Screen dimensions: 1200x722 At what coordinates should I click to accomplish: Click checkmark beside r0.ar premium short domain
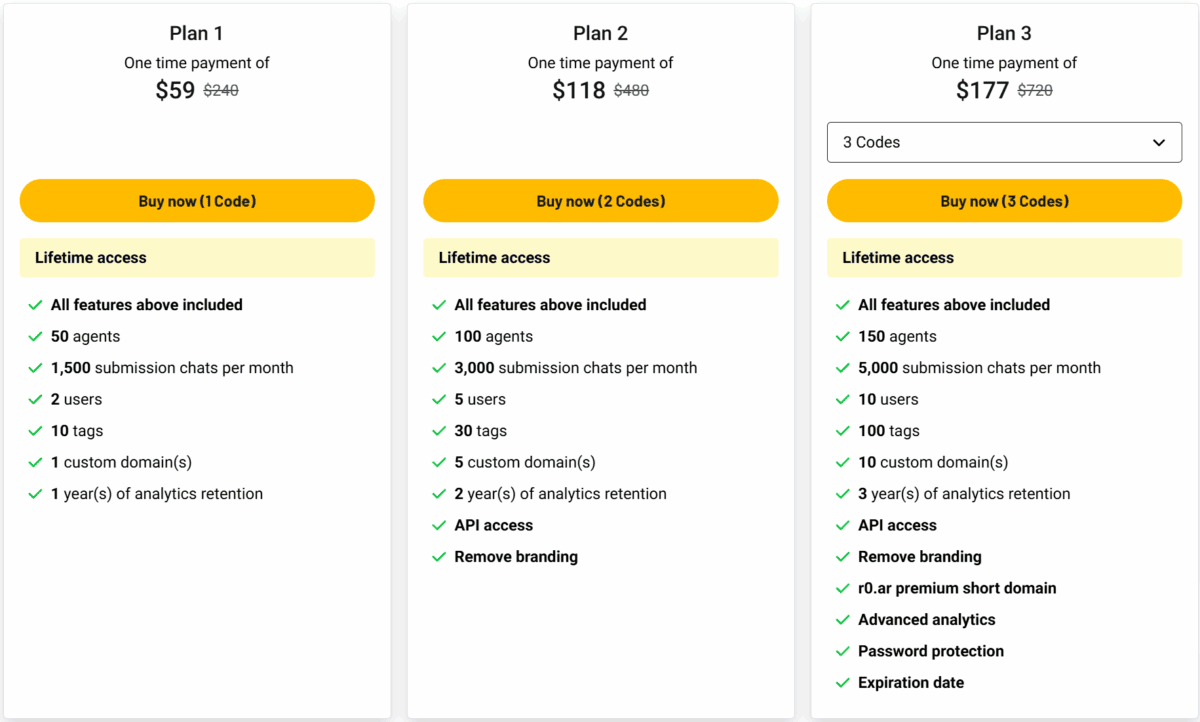click(x=843, y=589)
